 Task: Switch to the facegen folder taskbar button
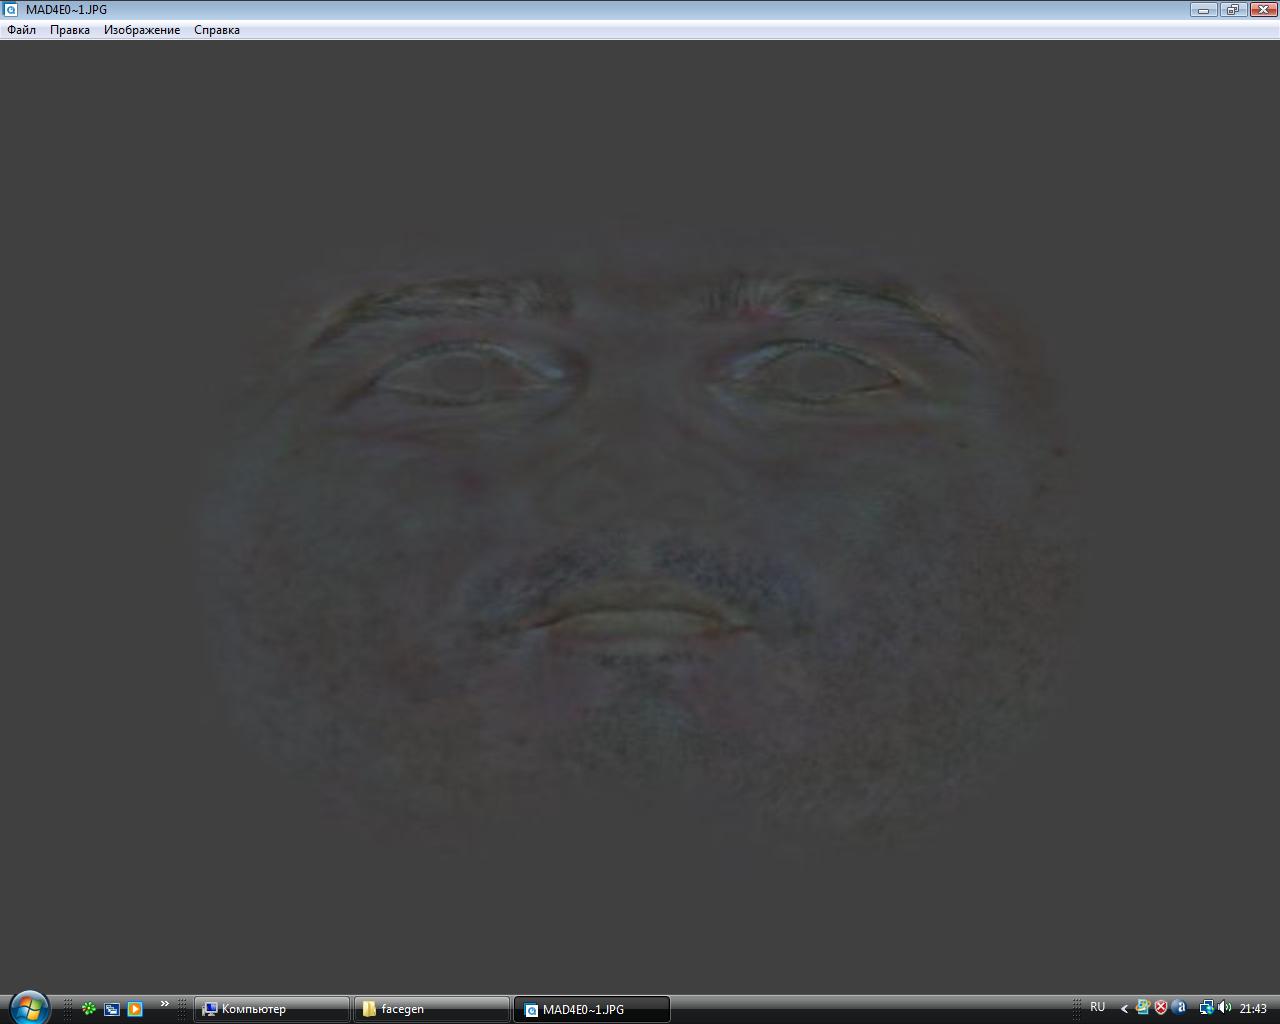432,1009
